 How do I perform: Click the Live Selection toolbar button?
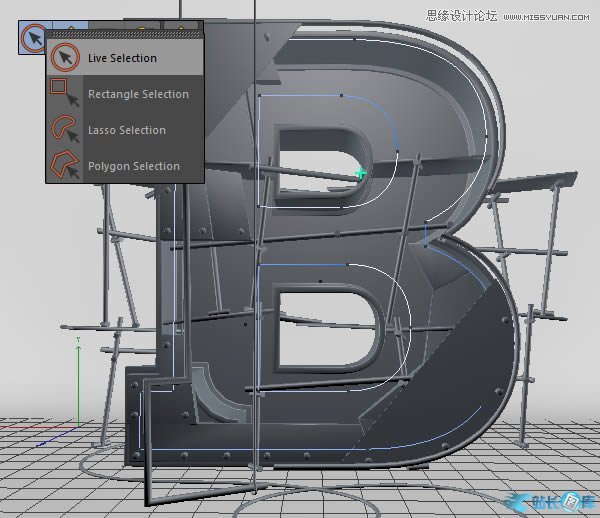(x=35, y=38)
